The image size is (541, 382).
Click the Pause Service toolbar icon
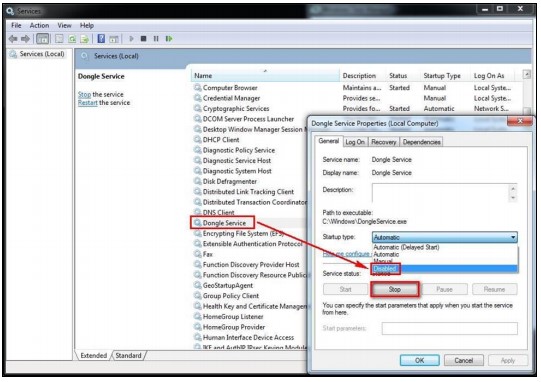[156, 39]
